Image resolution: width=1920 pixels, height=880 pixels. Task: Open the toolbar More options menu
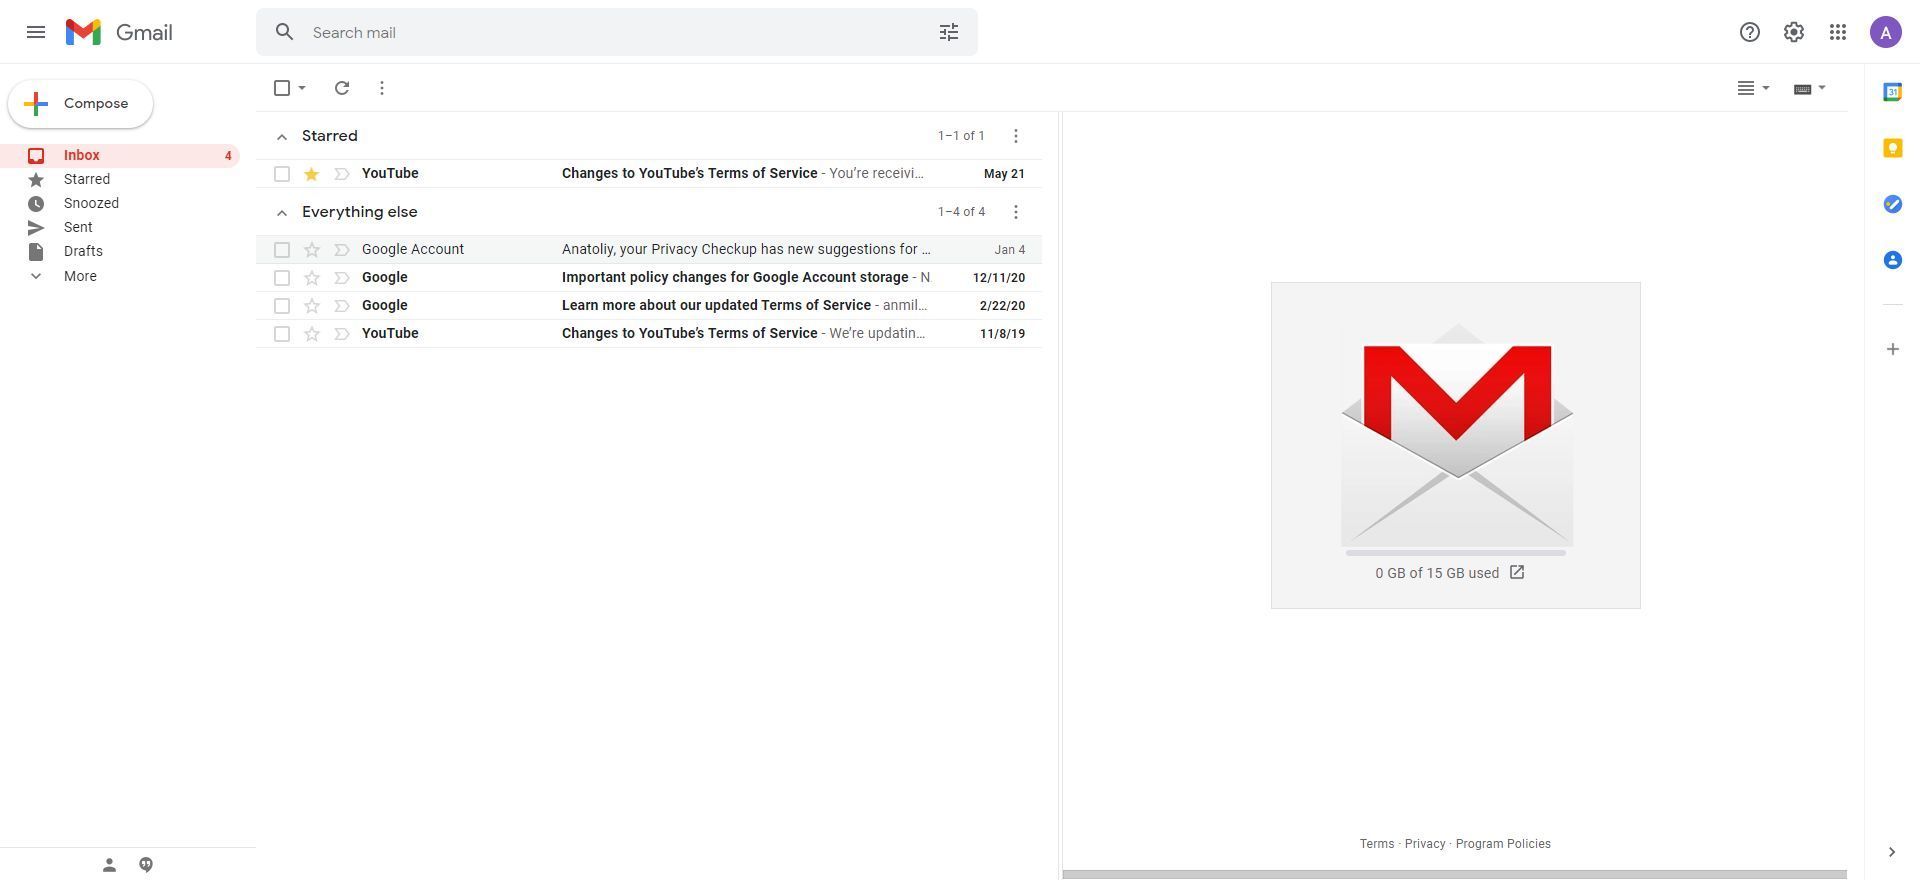click(x=382, y=88)
